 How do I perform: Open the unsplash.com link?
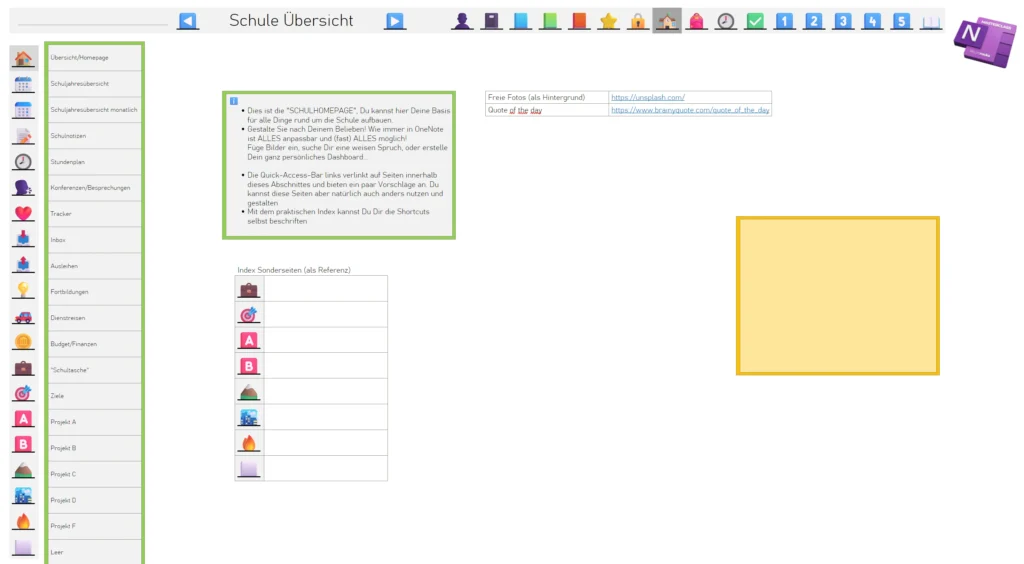[x=648, y=97]
